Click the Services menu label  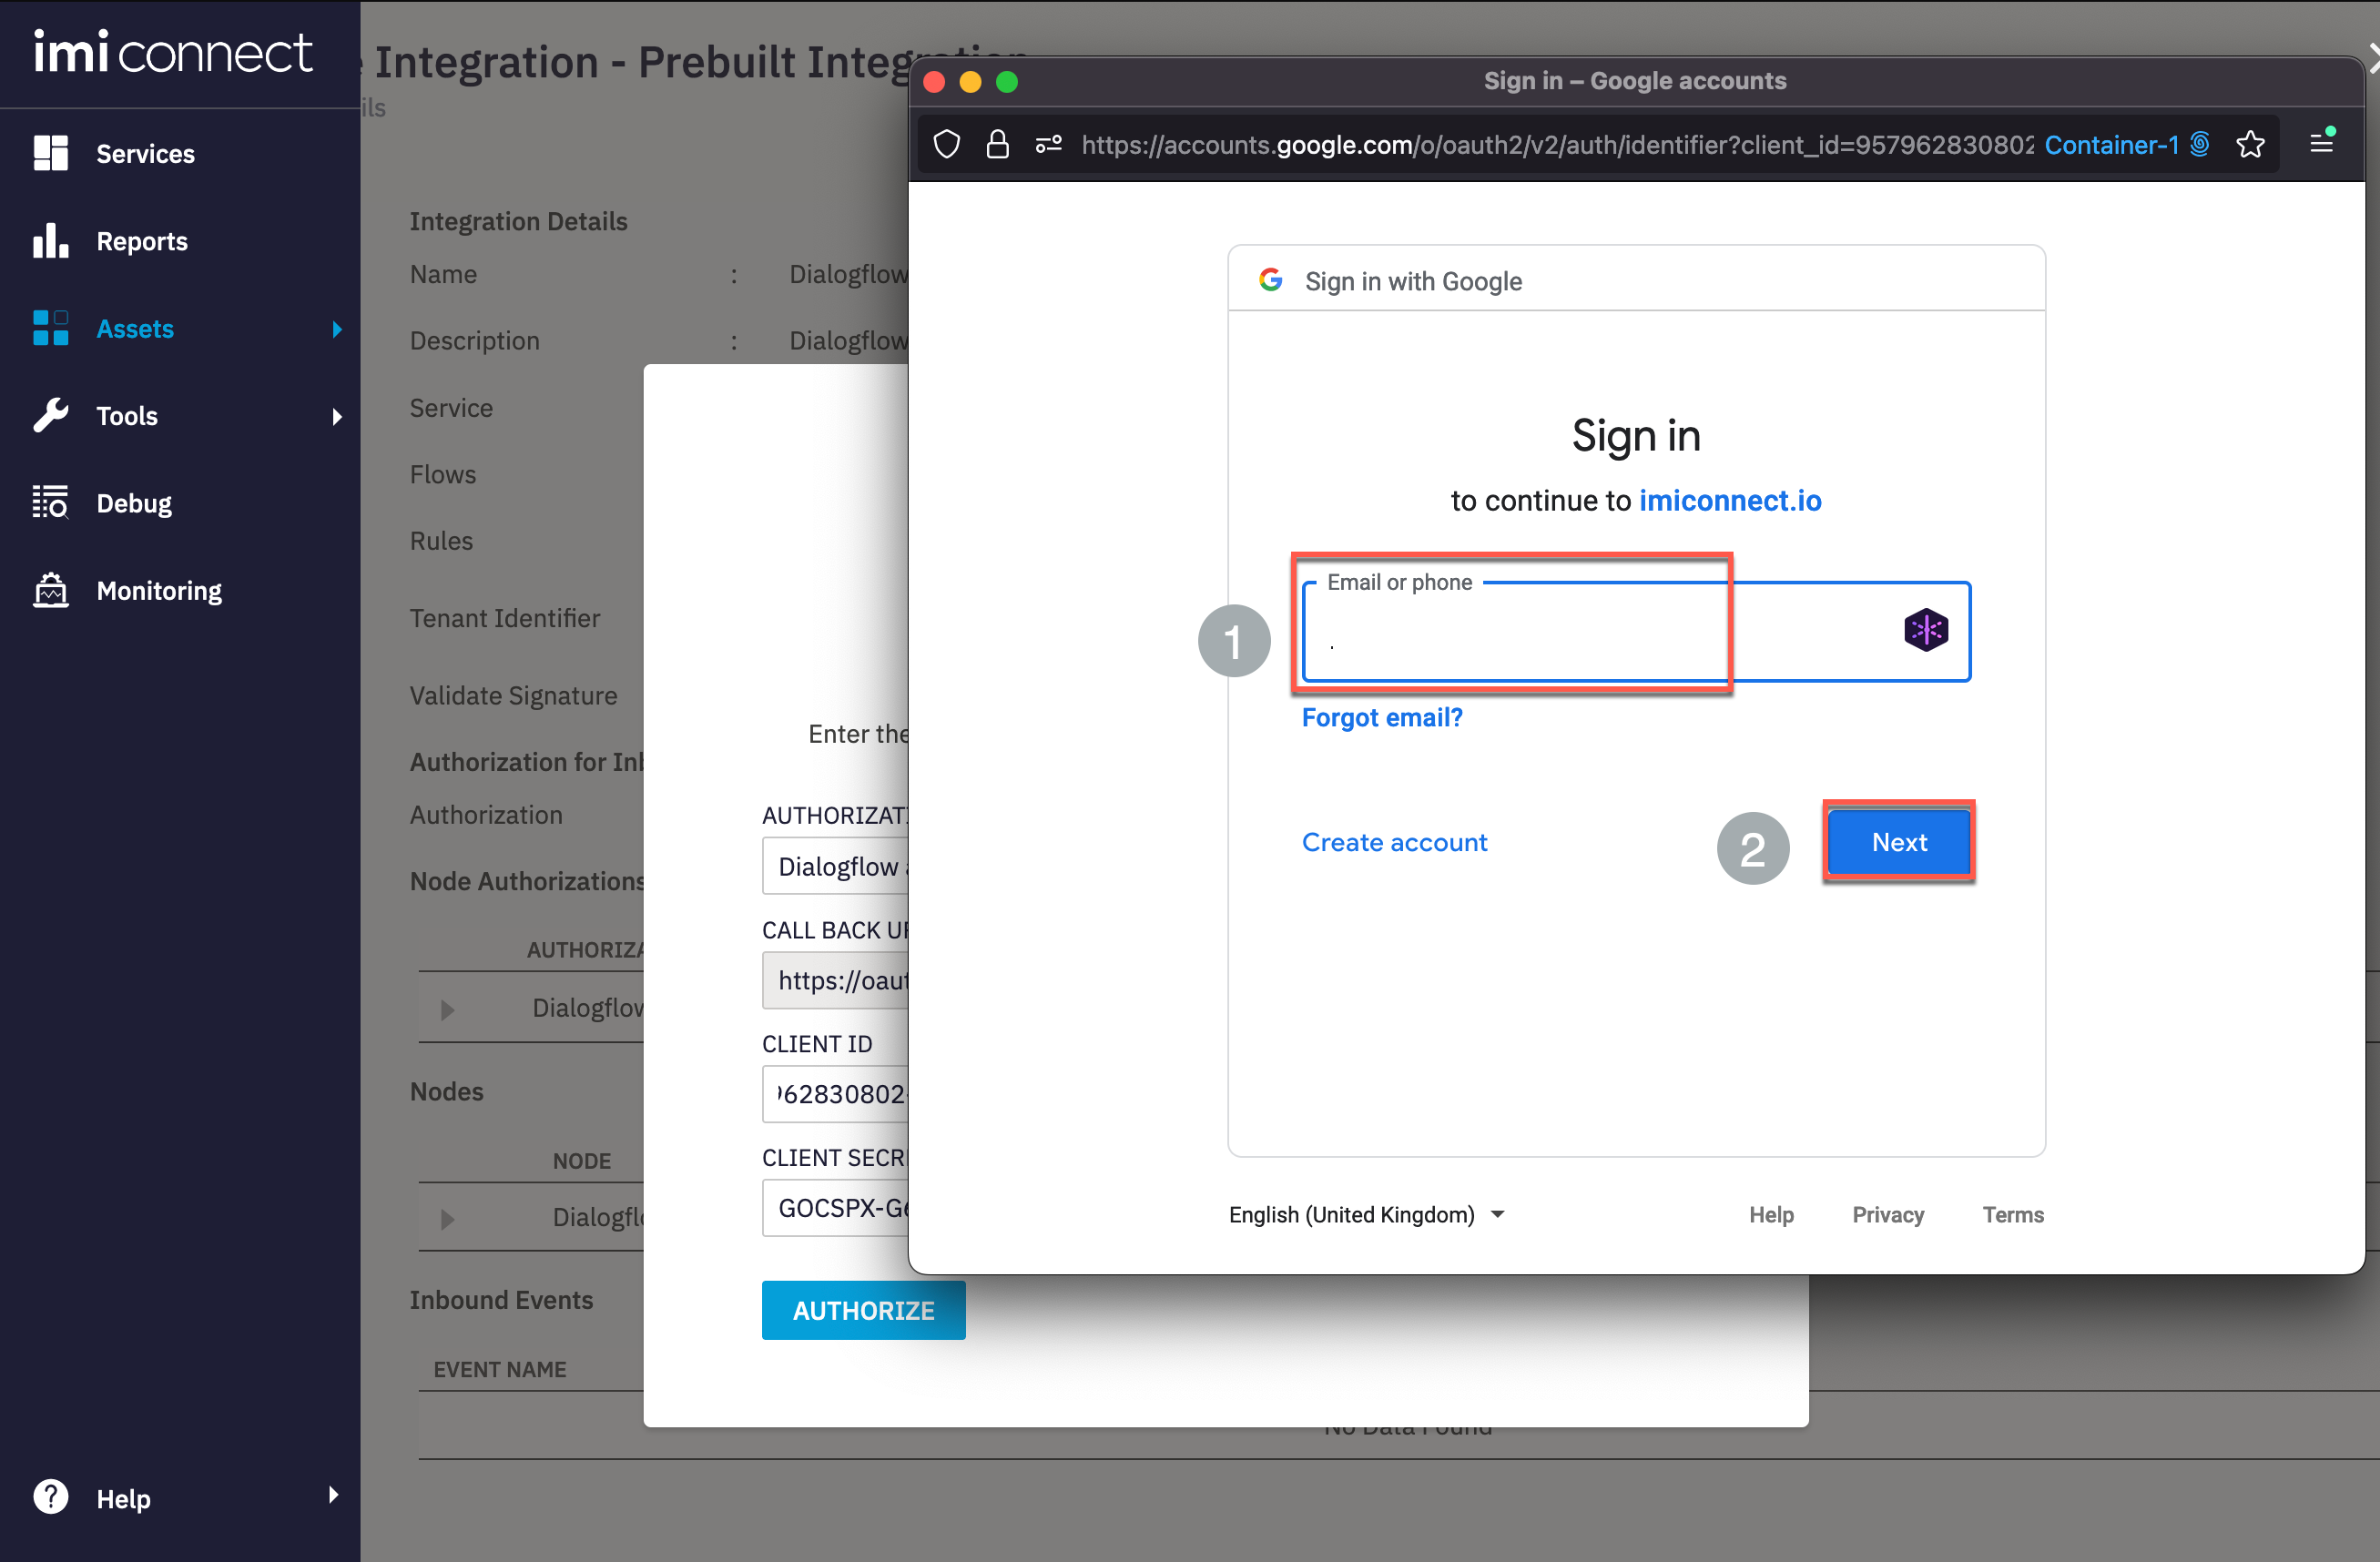[146, 154]
